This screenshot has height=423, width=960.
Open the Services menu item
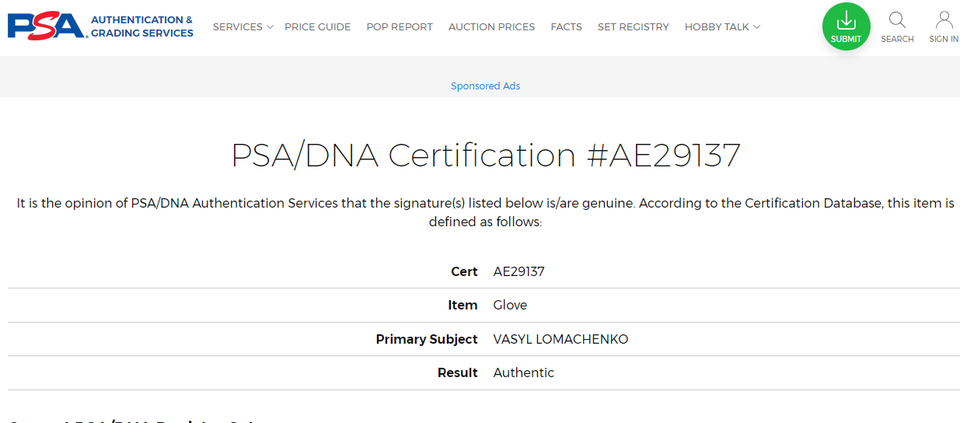238,27
